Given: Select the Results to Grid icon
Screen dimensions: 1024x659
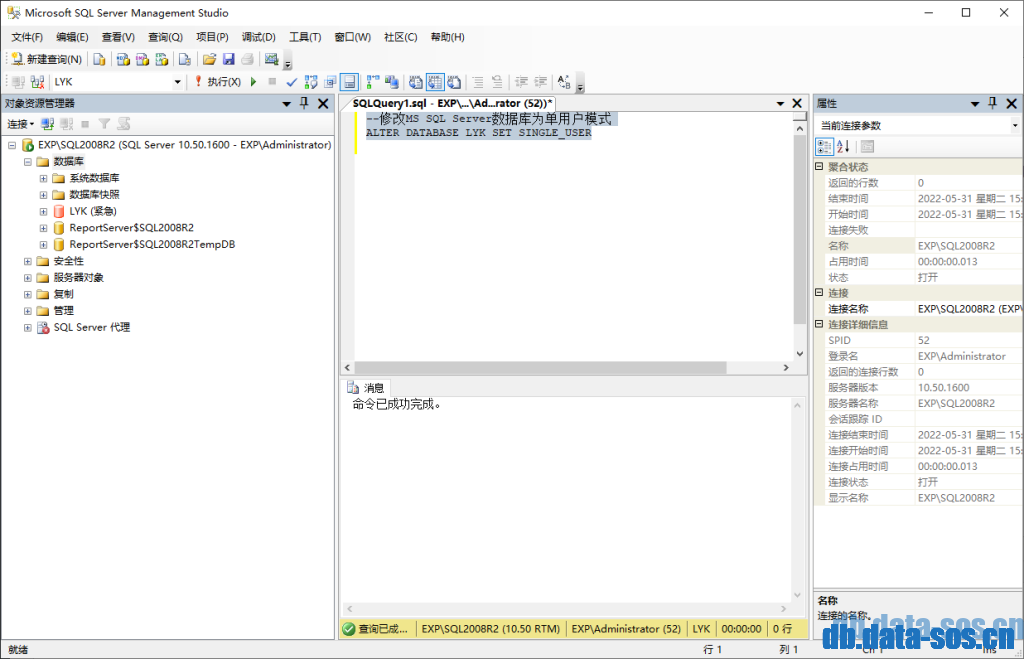Looking at the screenshot, I should [436, 82].
